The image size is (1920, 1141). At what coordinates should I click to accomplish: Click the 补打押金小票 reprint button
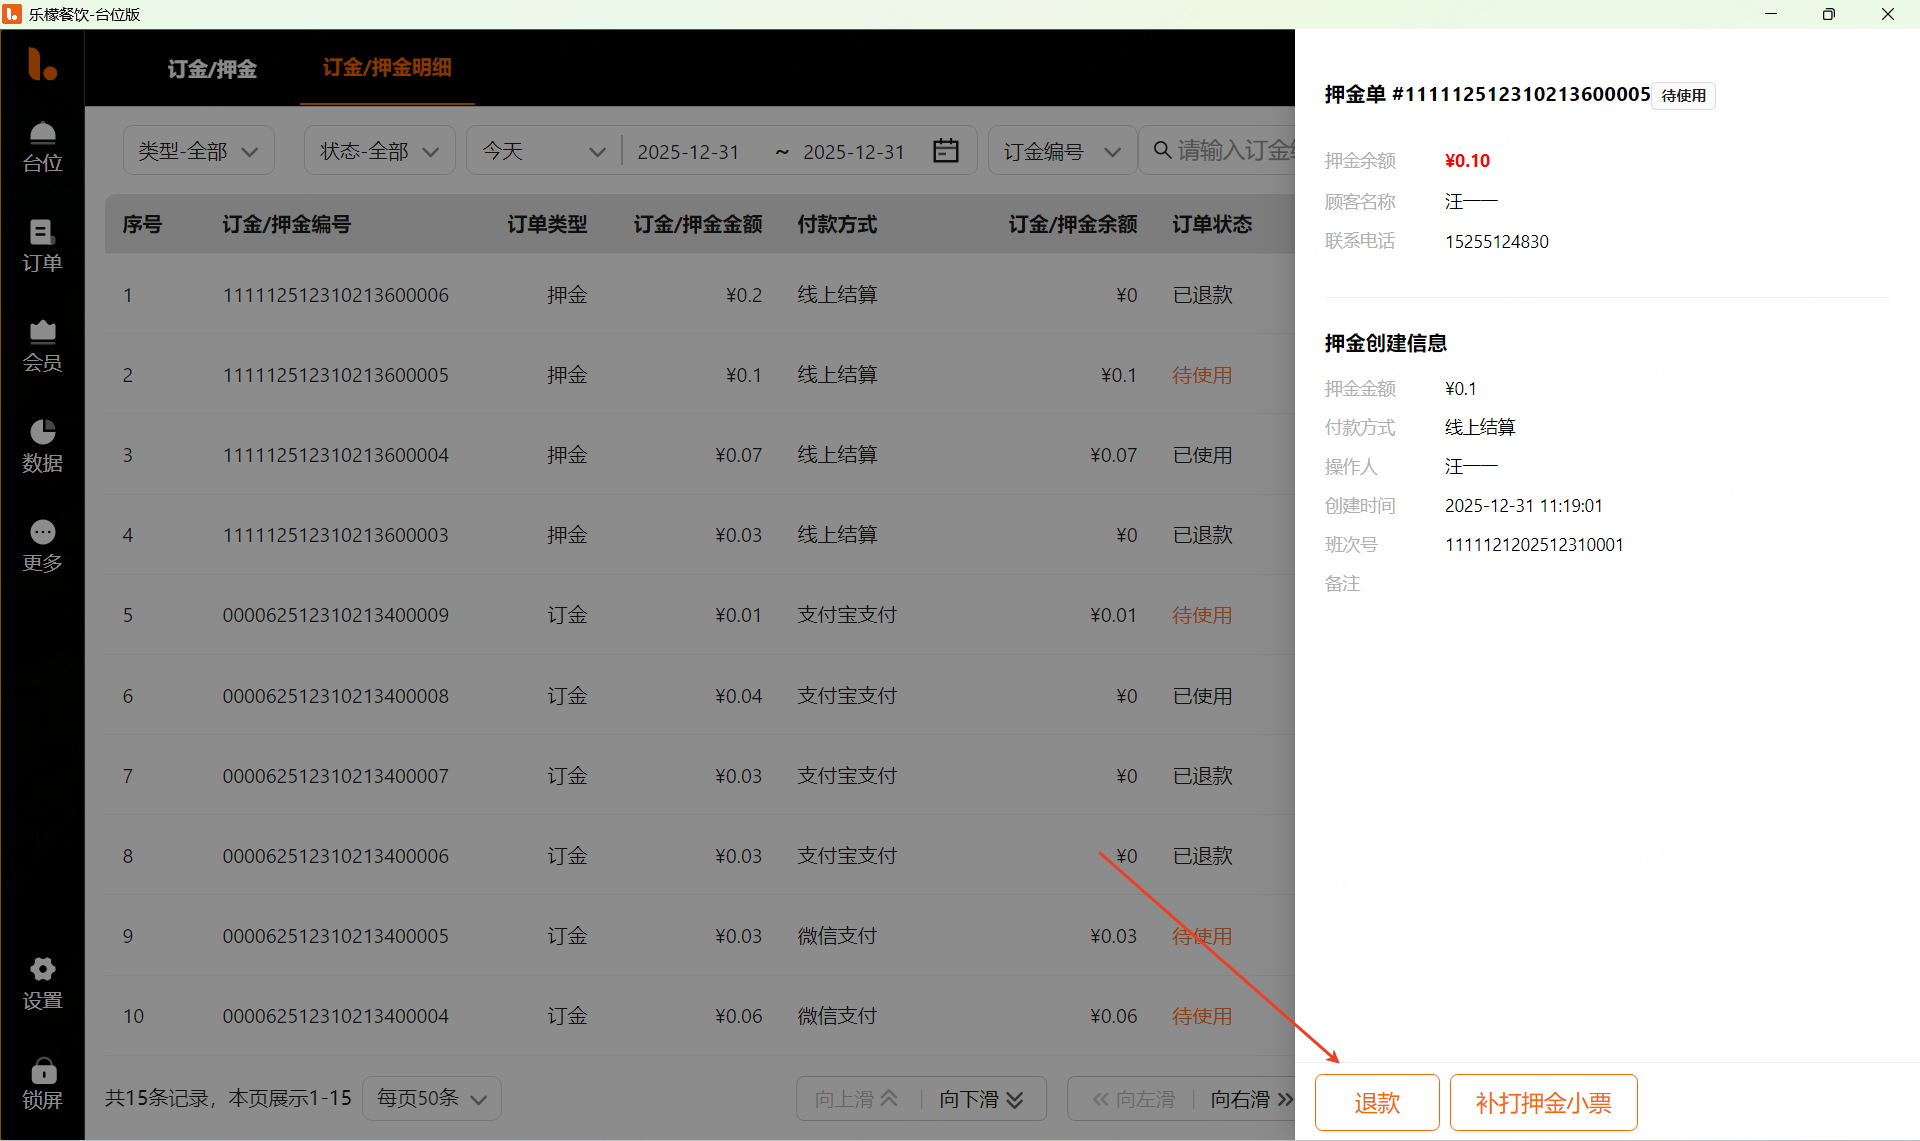[1543, 1102]
